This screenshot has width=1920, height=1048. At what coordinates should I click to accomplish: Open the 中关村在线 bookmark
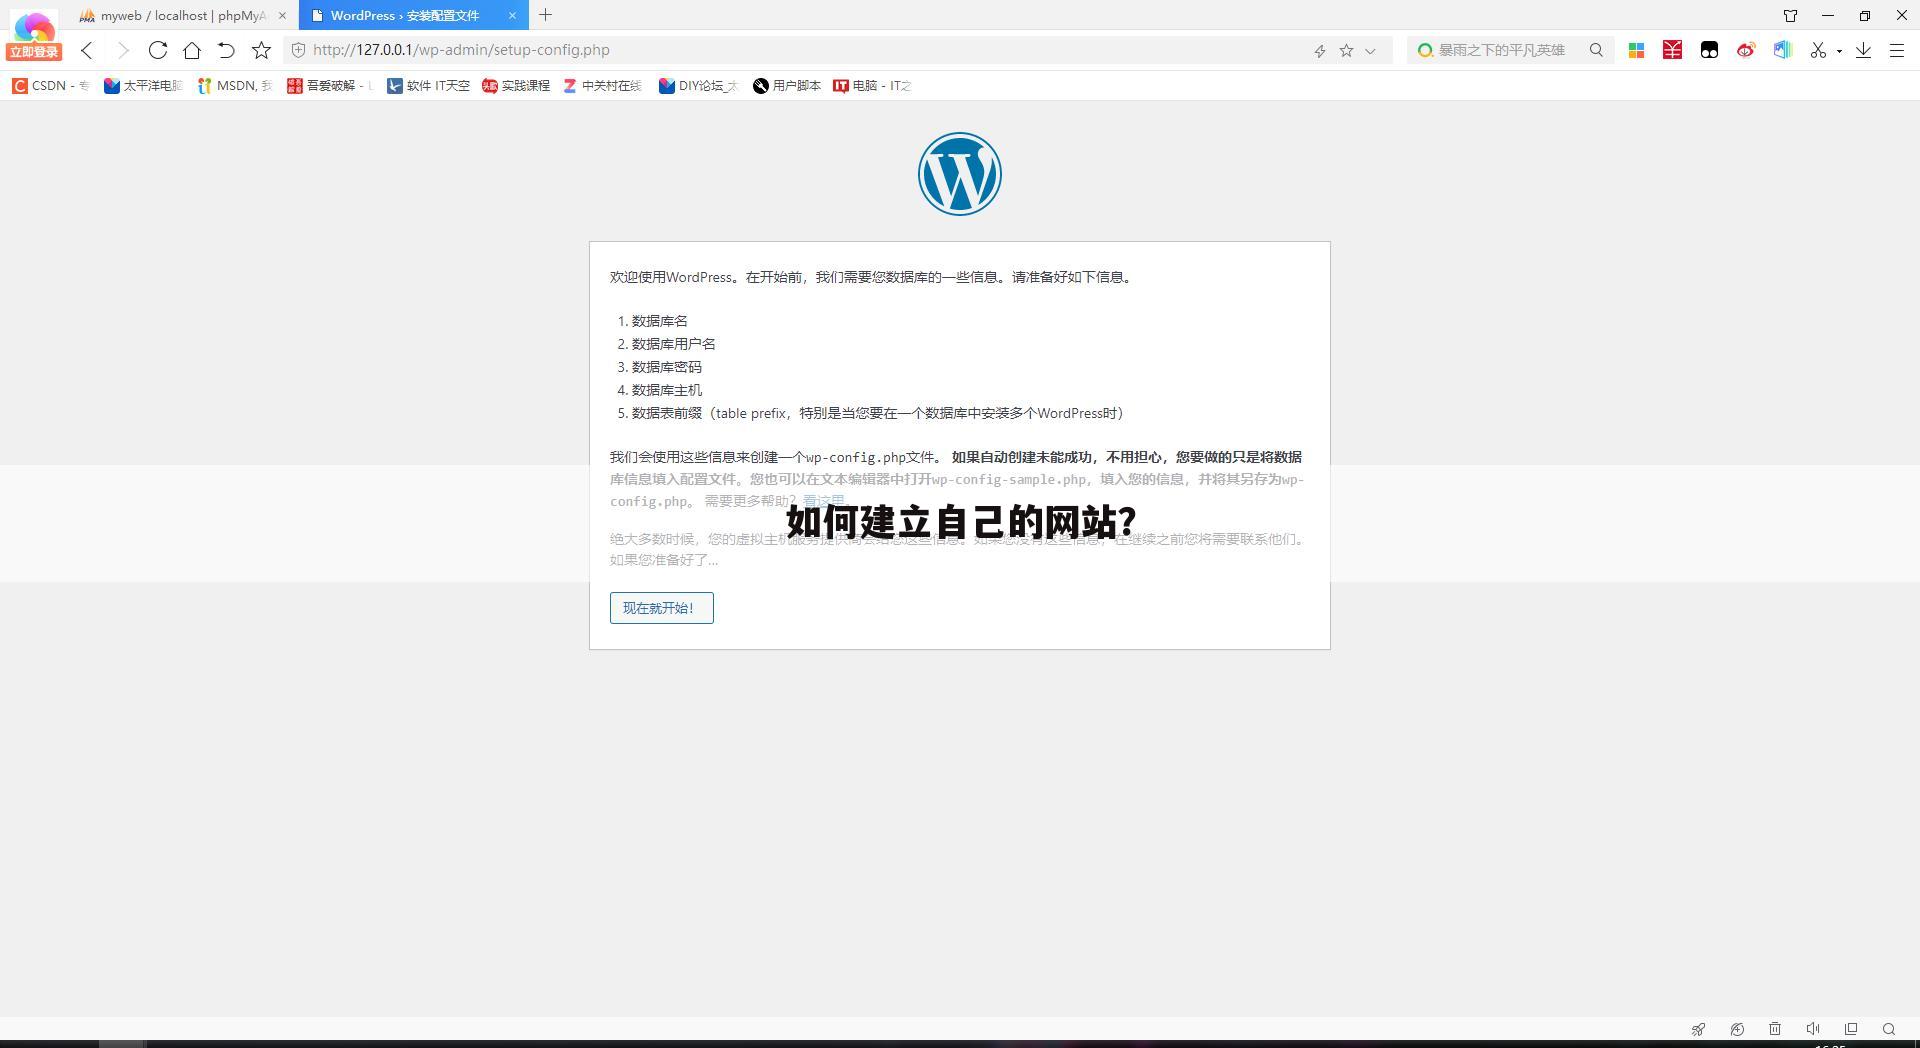click(x=602, y=86)
